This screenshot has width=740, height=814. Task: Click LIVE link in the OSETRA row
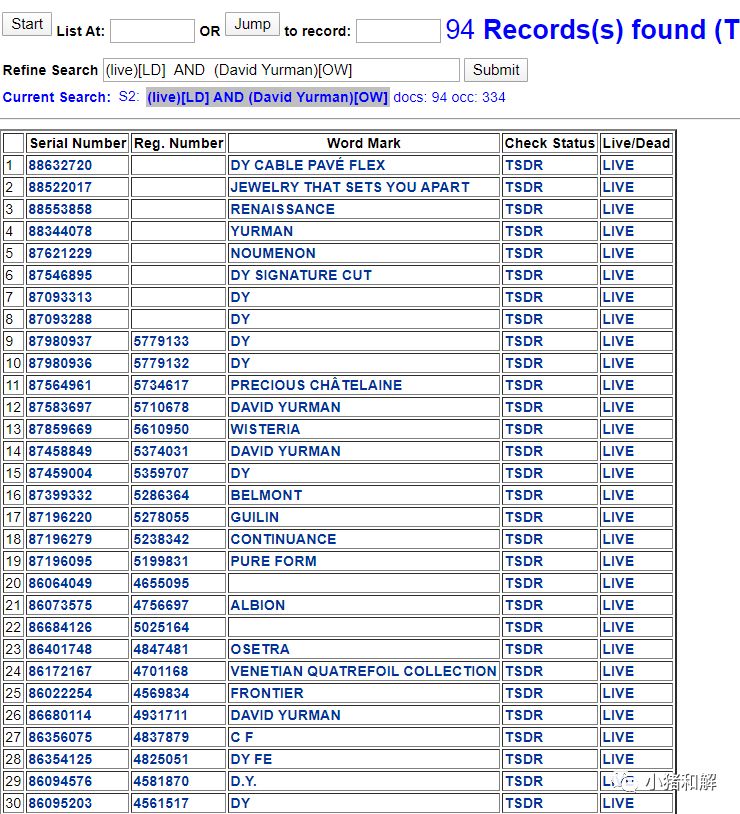click(x=618, y=649)
